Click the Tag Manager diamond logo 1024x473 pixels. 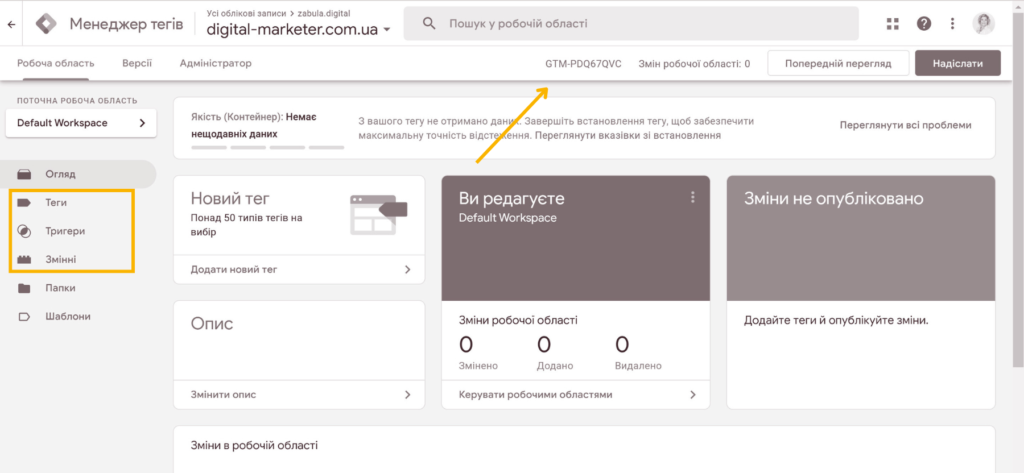point(46,24)
